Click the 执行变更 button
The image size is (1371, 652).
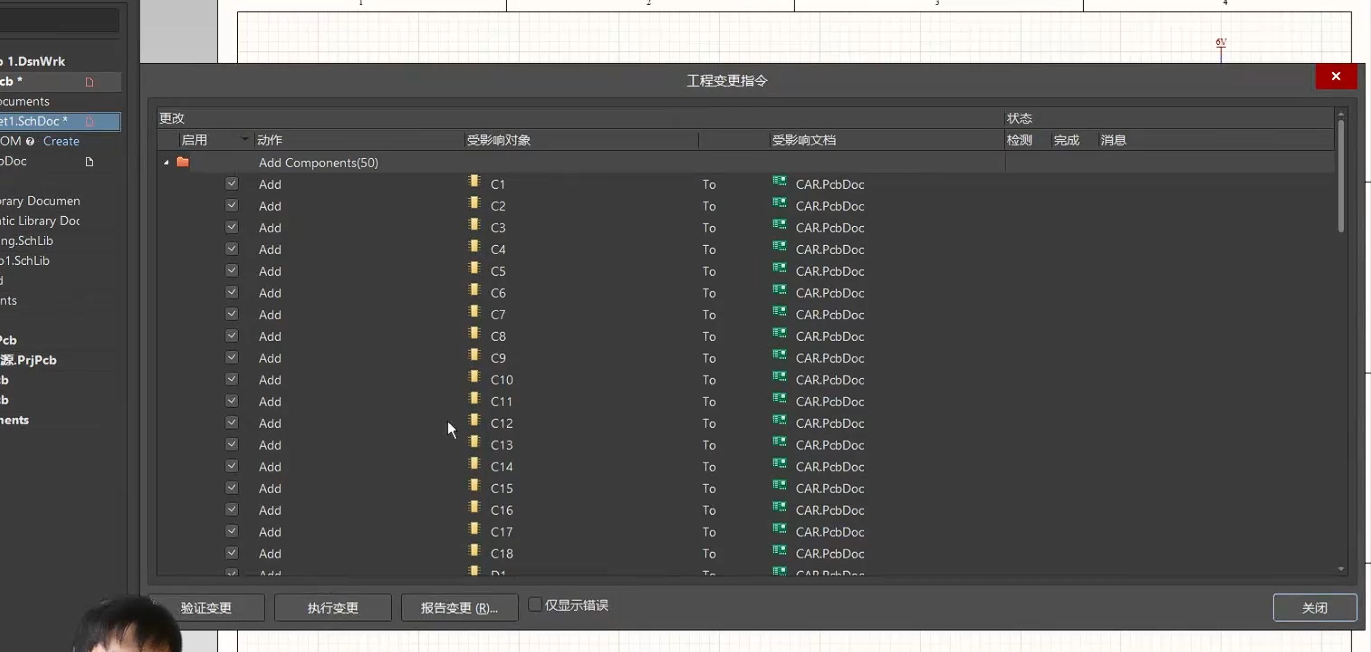333,607
